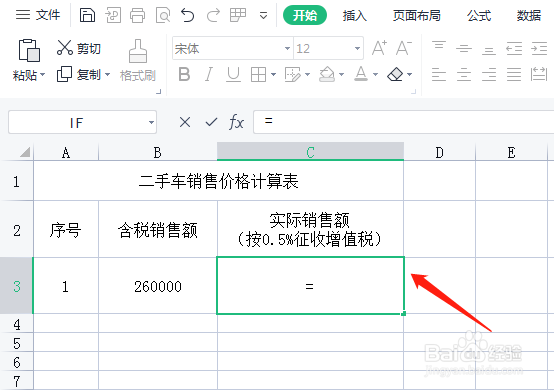This screenshot has height=390, width=554.
Task: Select cell B3 containing 260000
Action: tap(158, 286)
